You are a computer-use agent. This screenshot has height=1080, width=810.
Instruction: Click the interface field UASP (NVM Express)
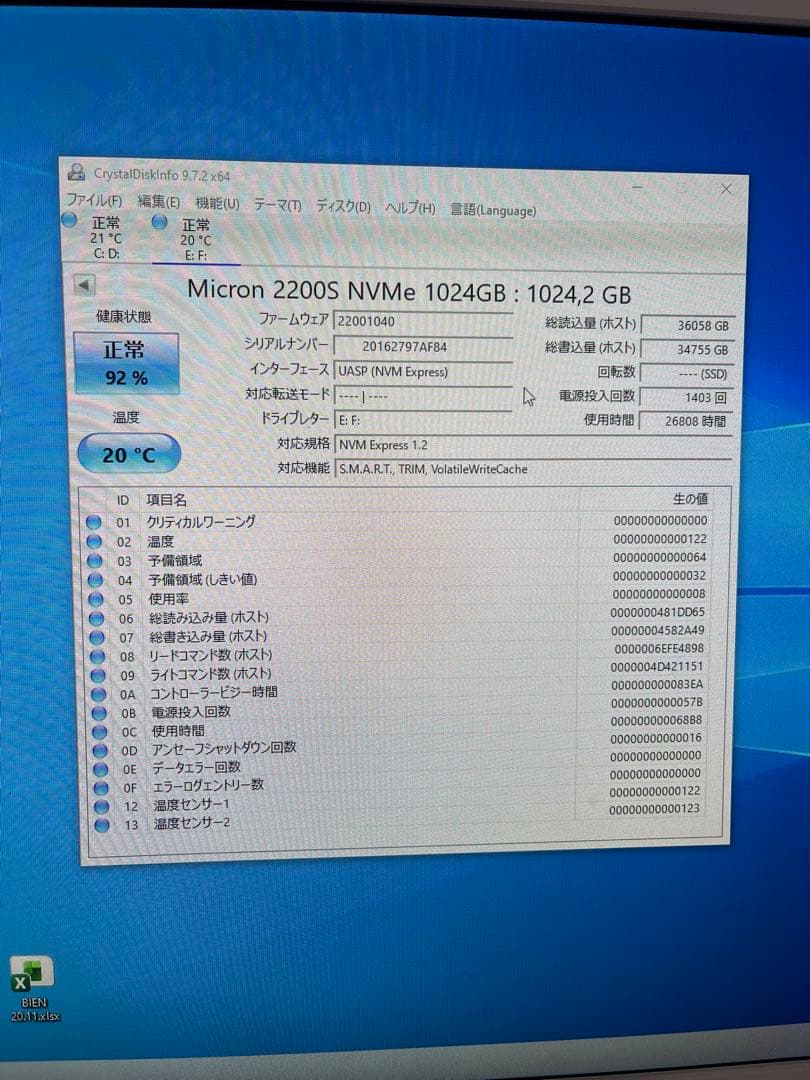pos(423,371)
